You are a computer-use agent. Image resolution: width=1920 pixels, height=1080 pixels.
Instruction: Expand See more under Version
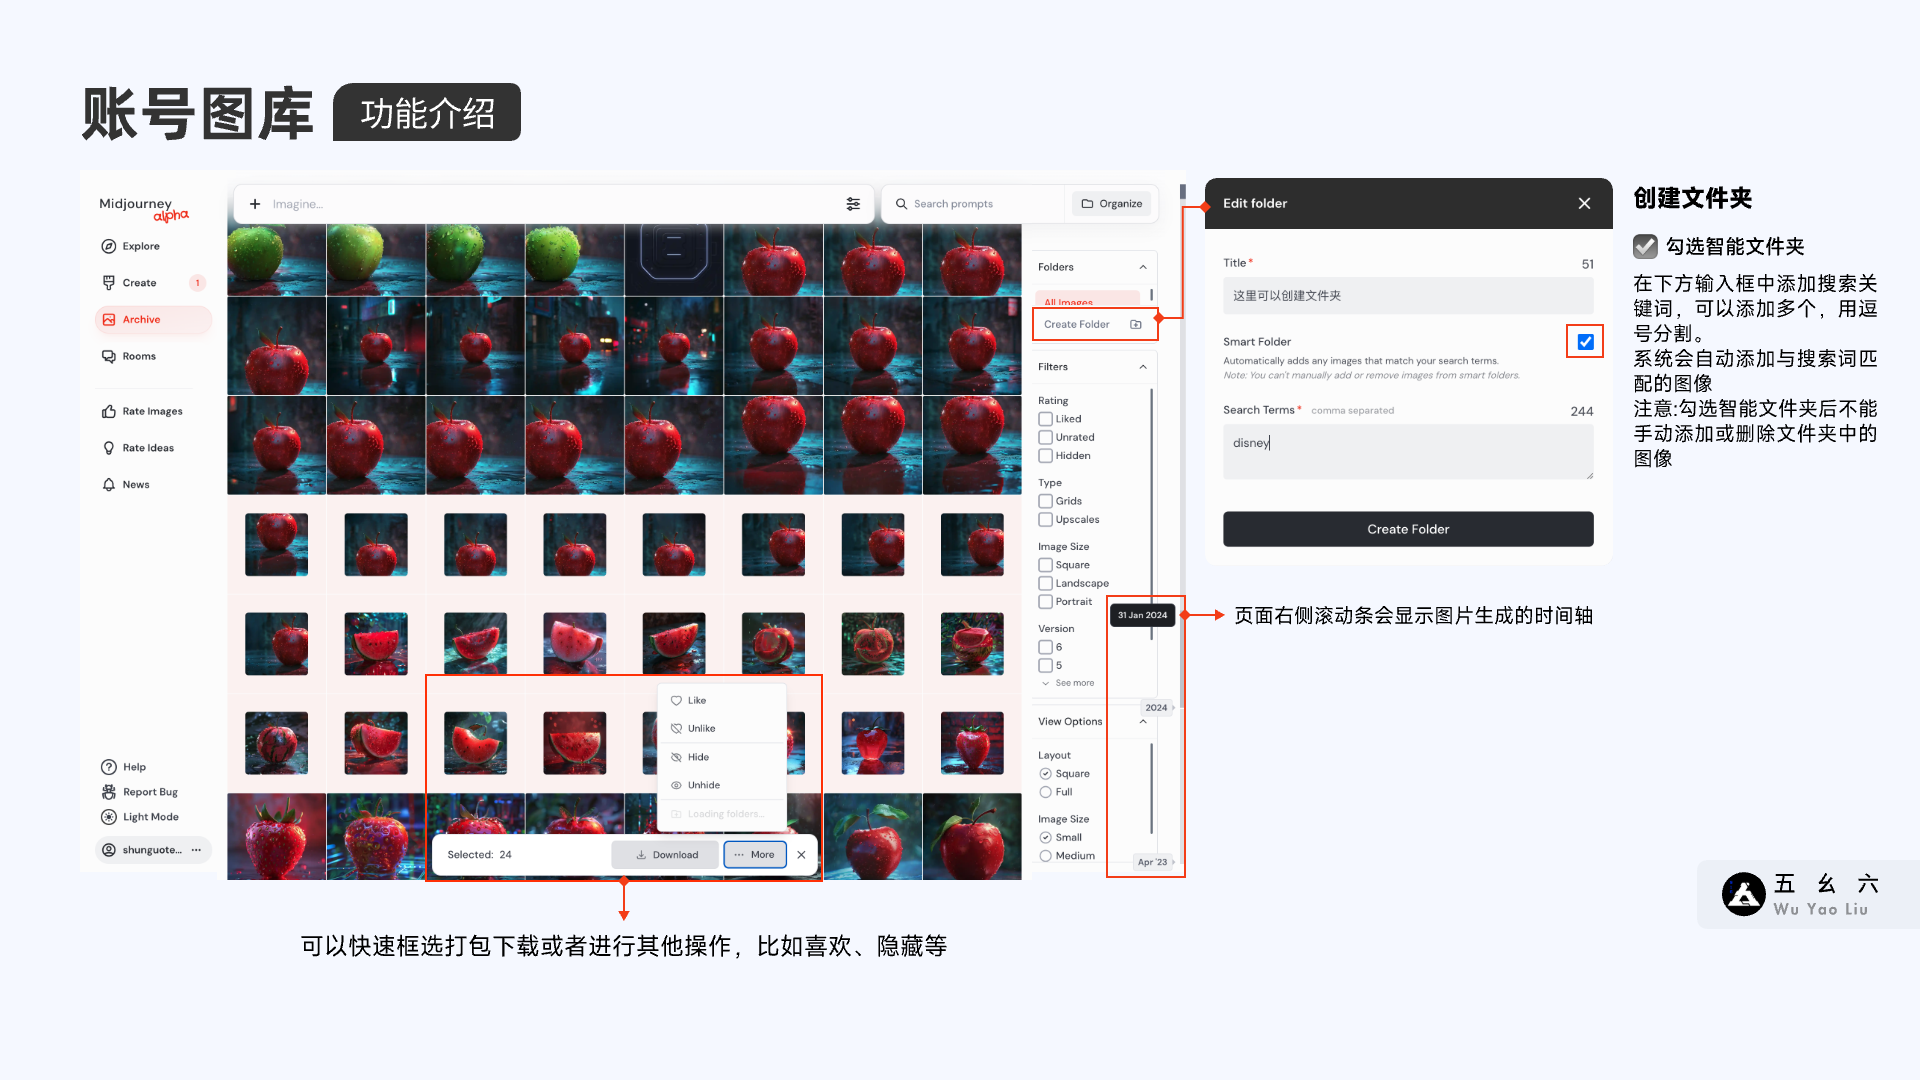pos(1069,683)
